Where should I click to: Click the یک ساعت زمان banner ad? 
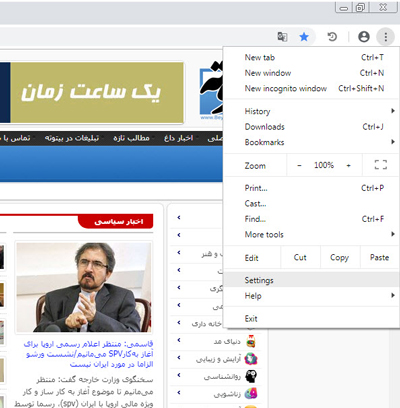click(x=92, y=92)
